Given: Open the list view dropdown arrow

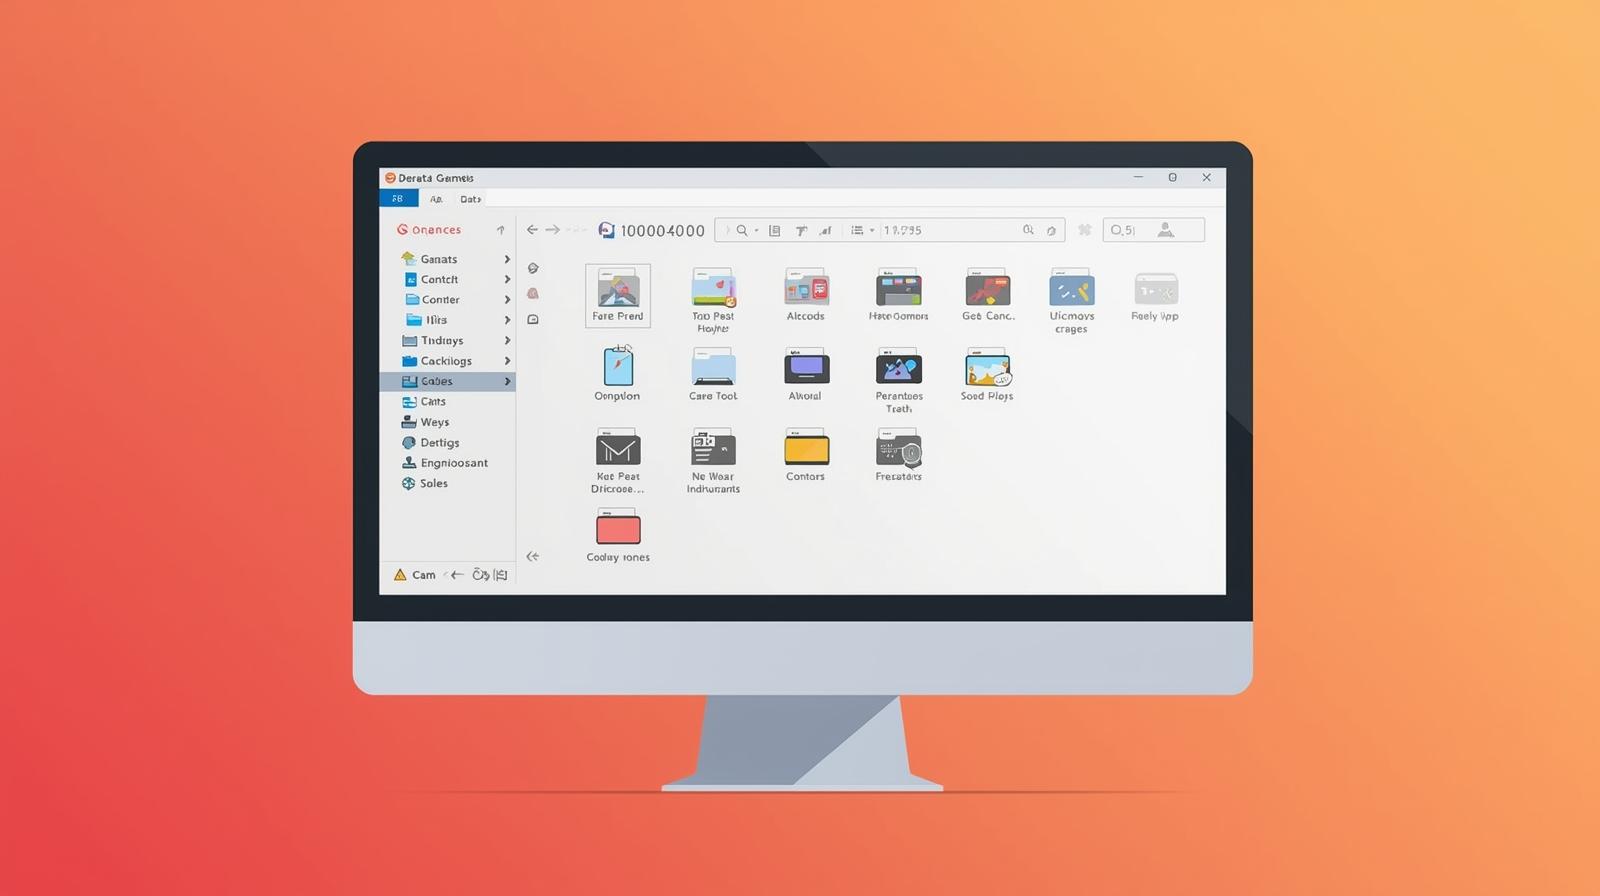Looking at the screenshot, I should coord(872,231).
